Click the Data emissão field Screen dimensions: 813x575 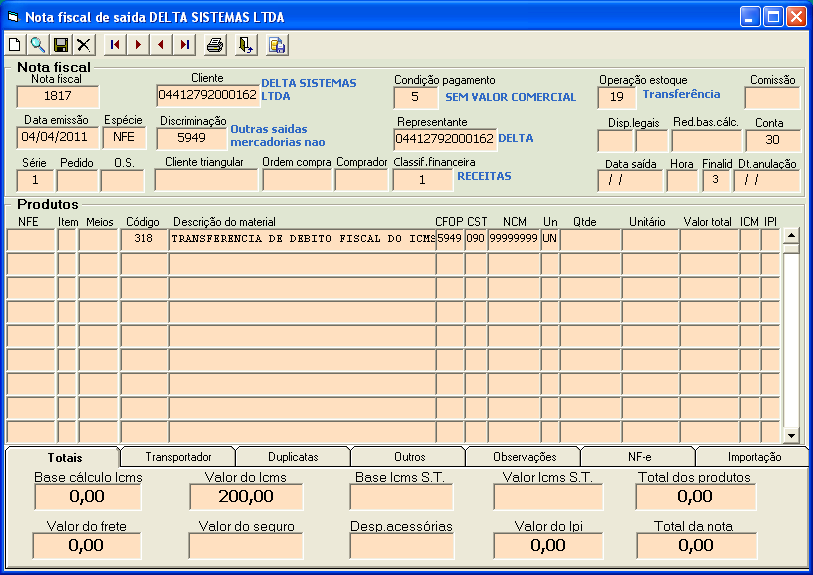click(58, 137)
